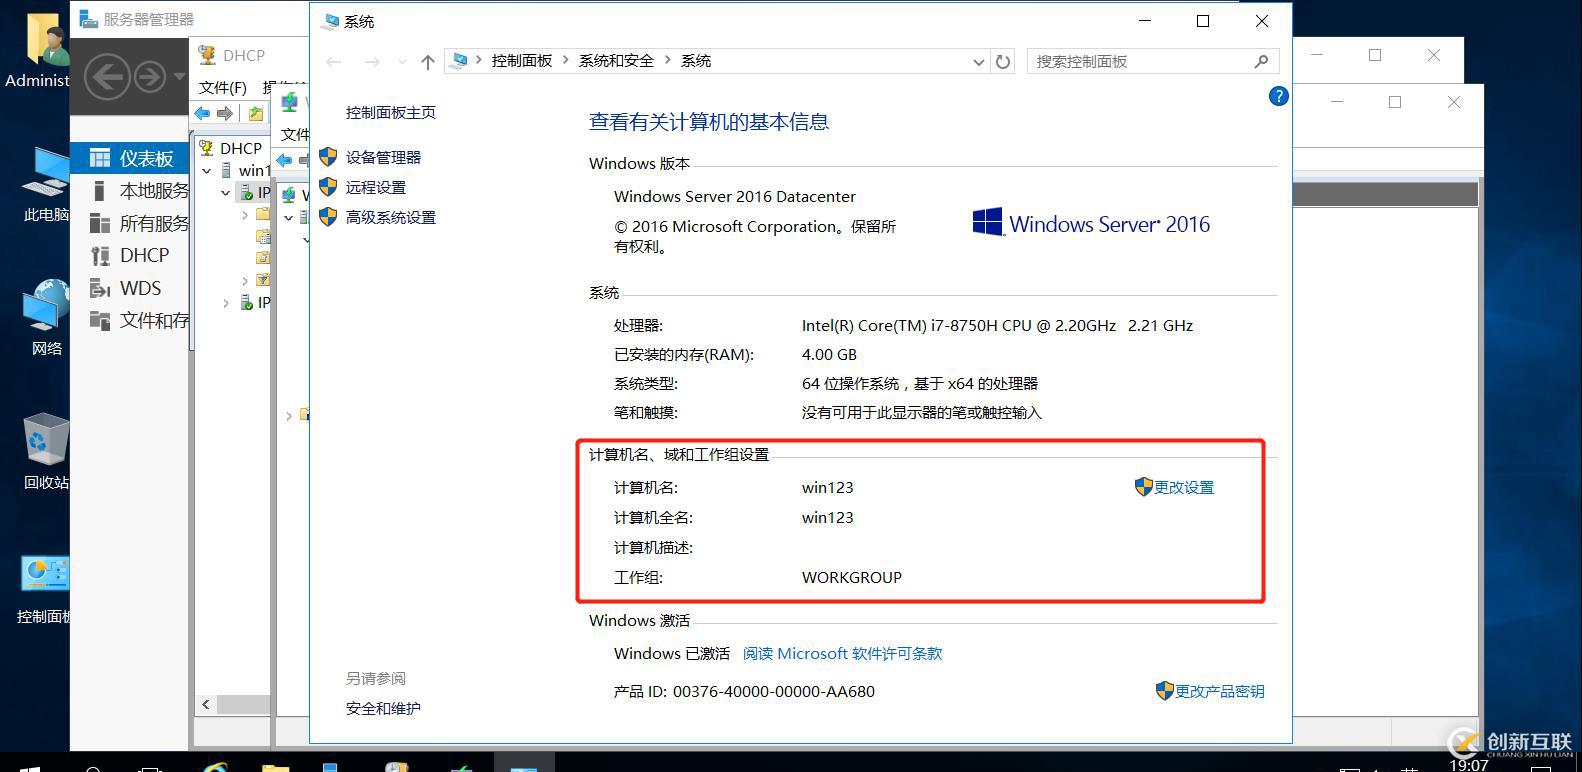Select 系统 breadcrumb in address bar
The image size is (1582, 772).
pos(696,61)
